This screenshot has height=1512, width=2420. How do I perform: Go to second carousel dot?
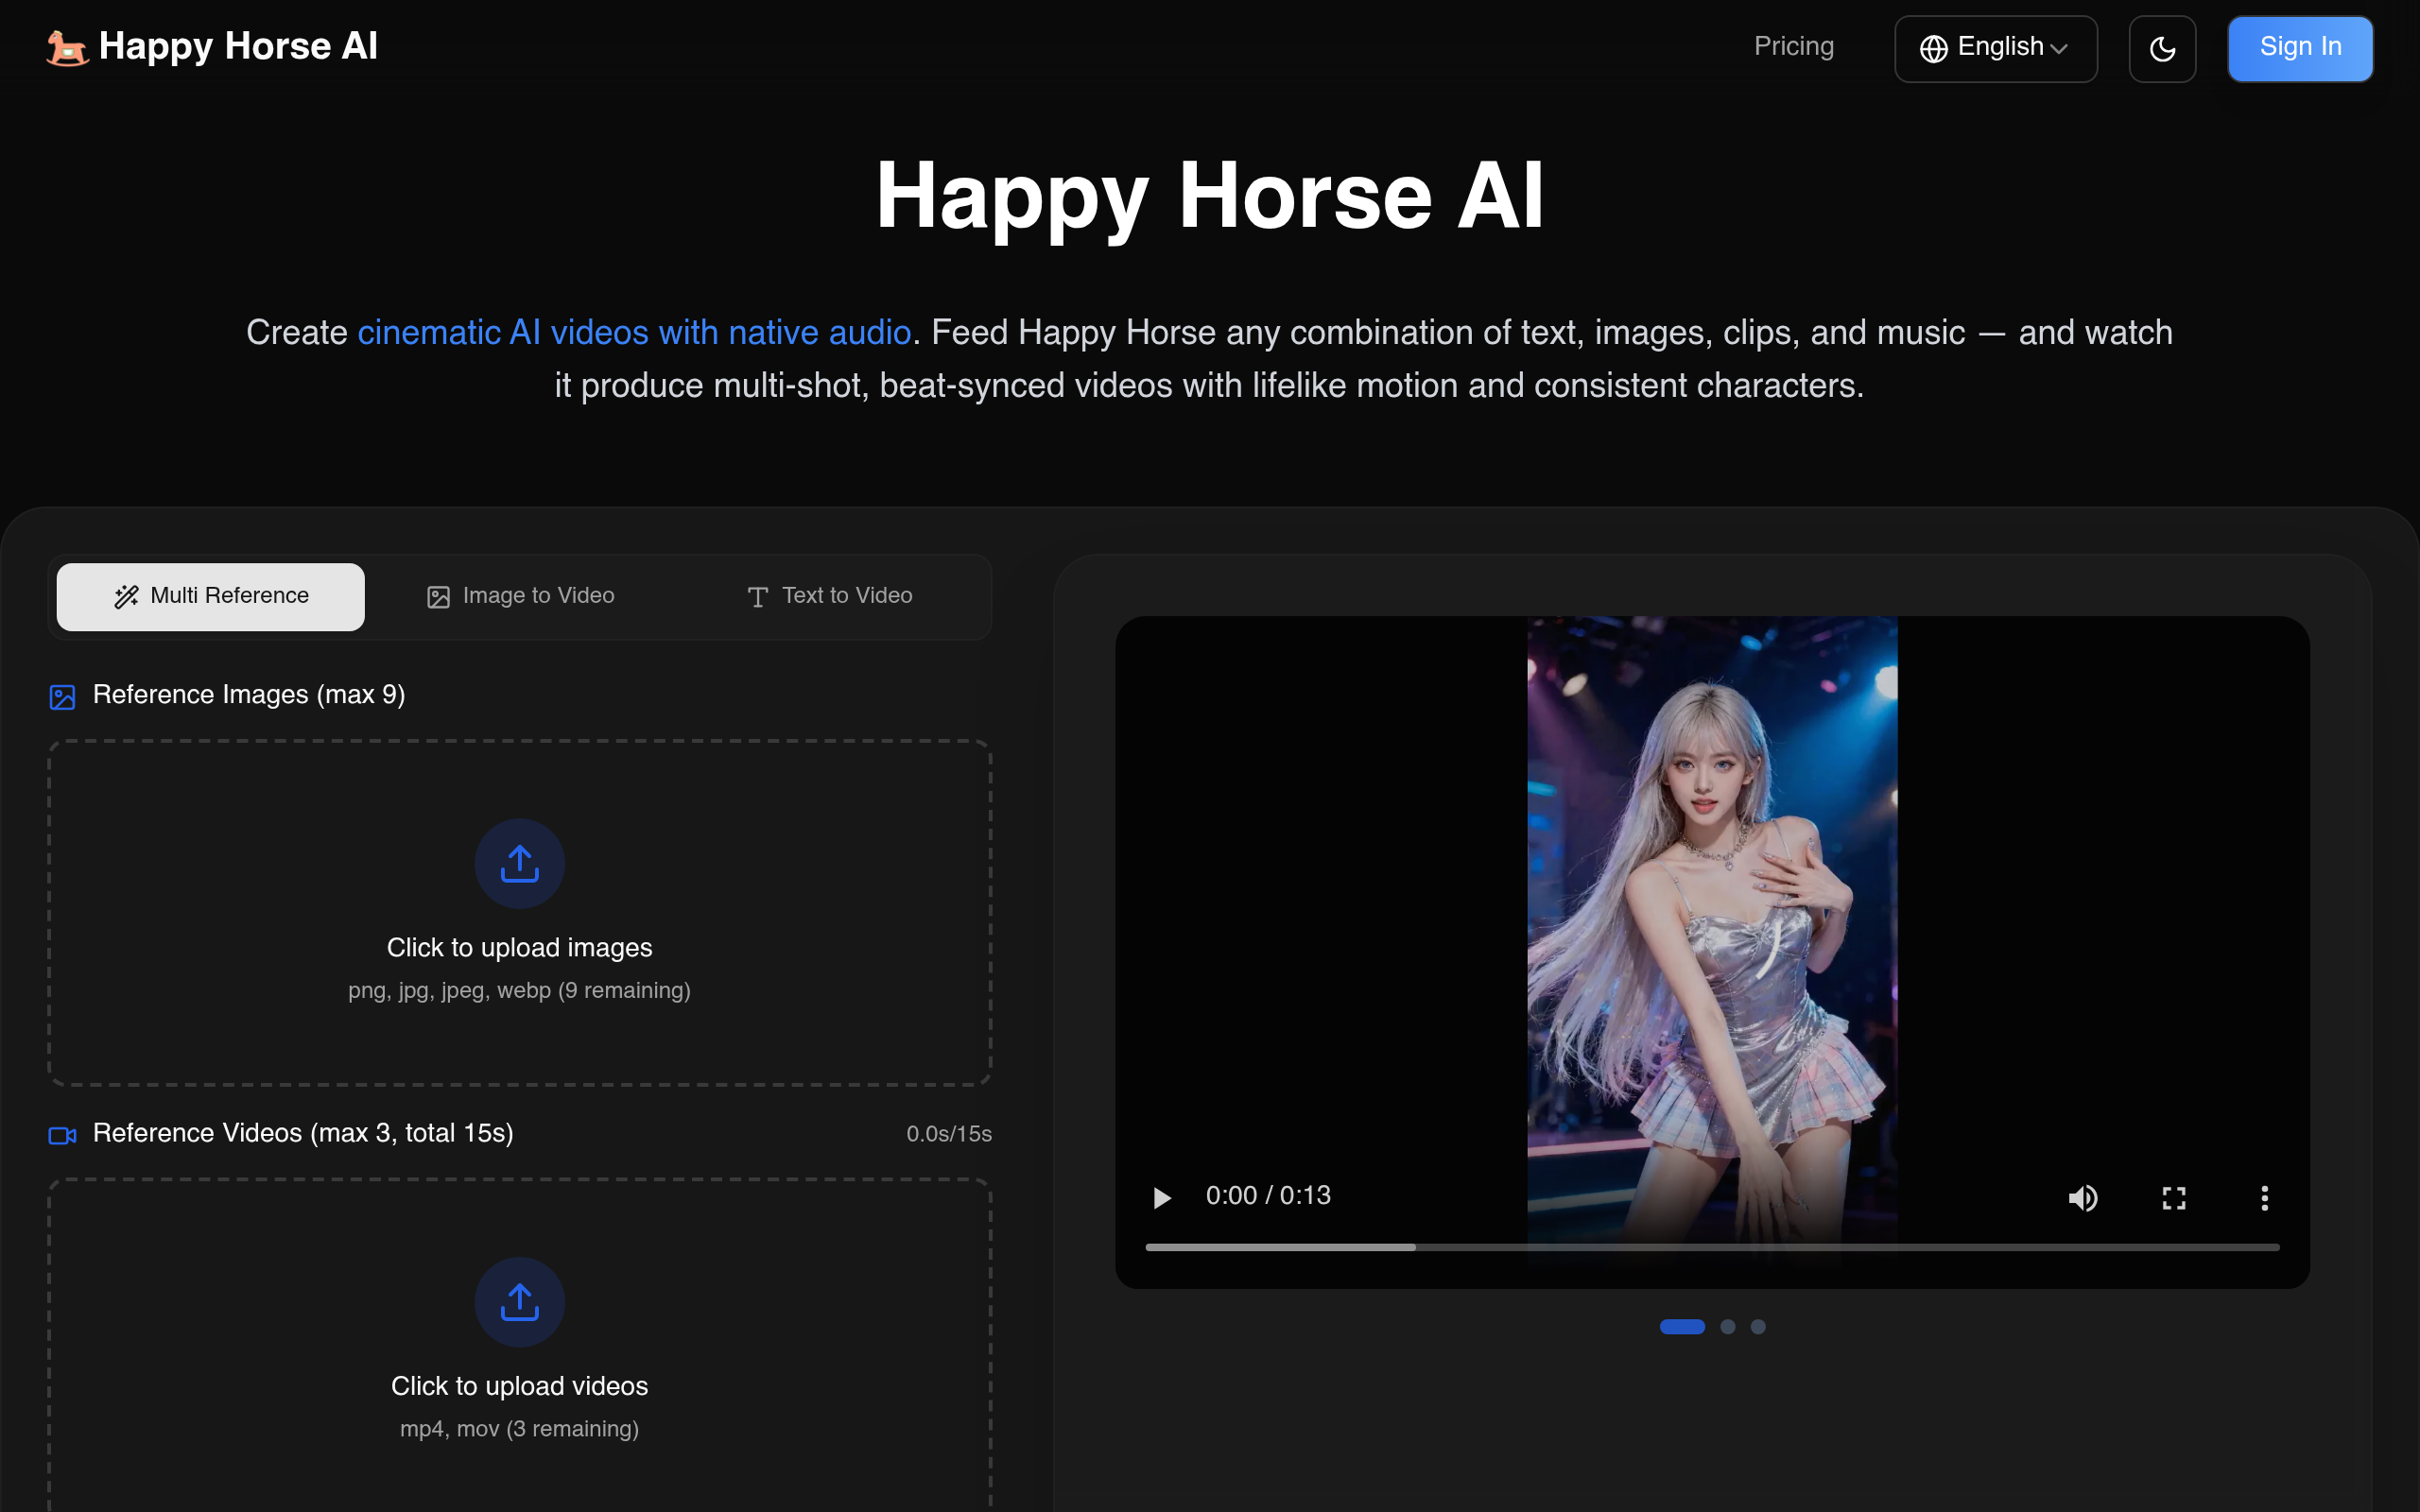1727,1326
